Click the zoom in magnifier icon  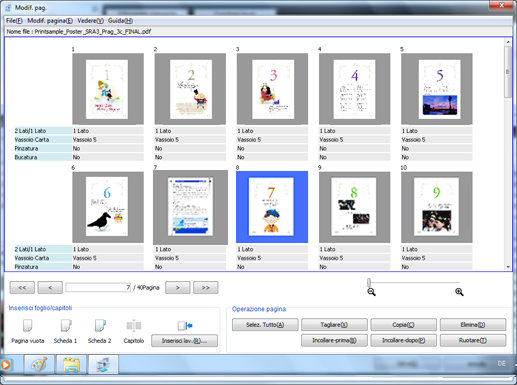[x=459, y=292]
